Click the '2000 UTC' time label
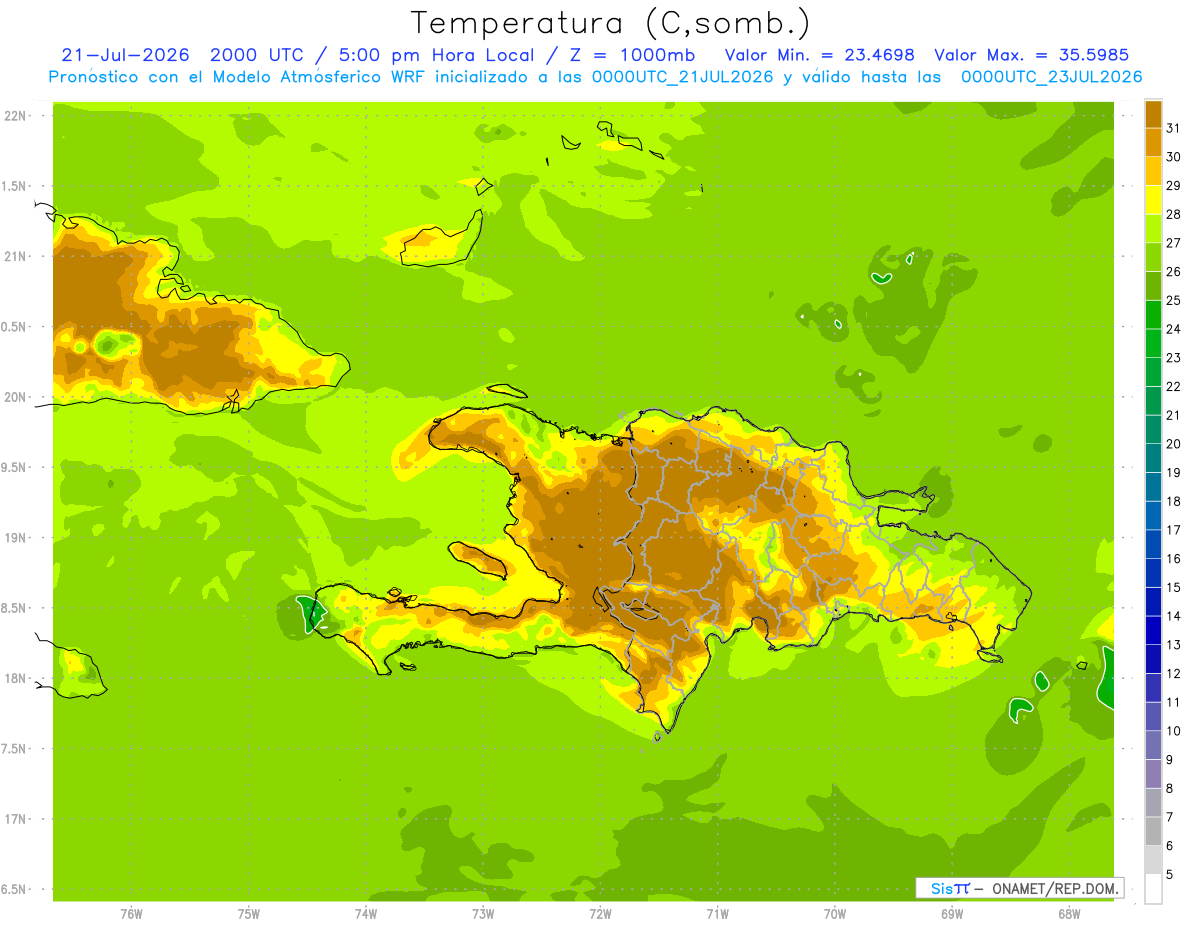Image resolution: width=1200 pixels, height=927 pixels. coord(256,55)
